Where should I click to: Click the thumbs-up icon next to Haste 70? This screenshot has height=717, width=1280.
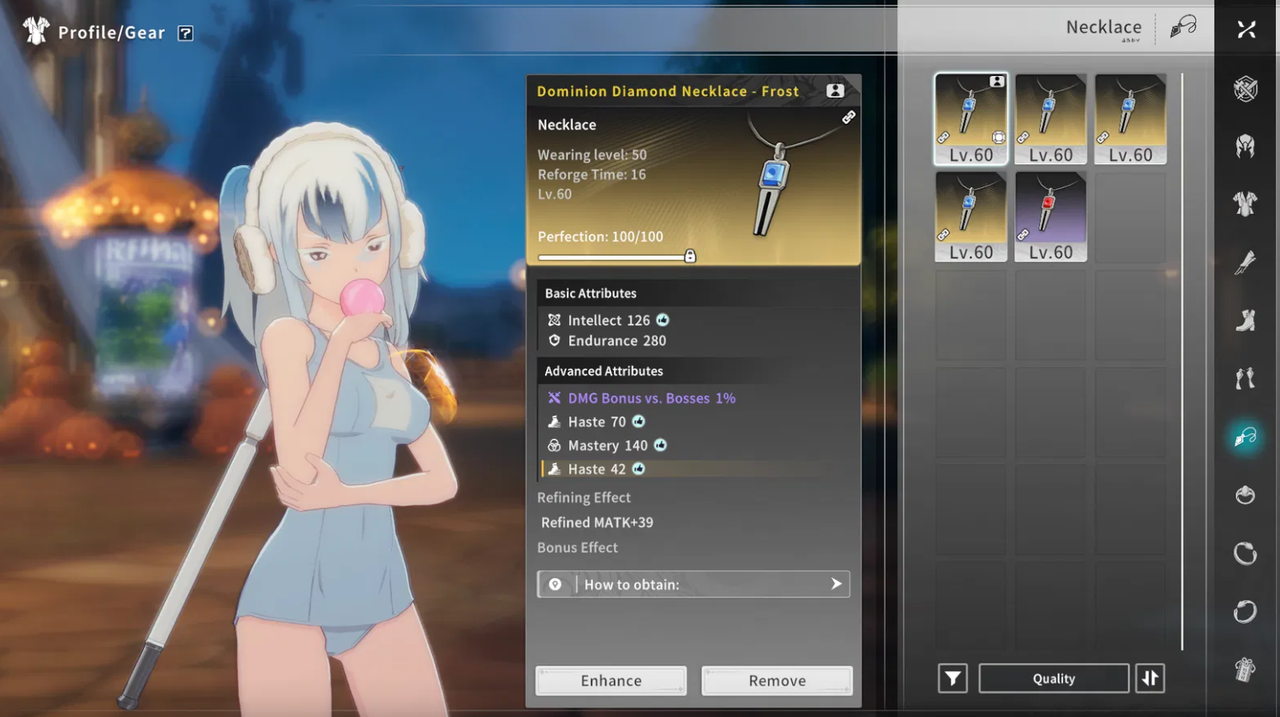pos(638,421)
